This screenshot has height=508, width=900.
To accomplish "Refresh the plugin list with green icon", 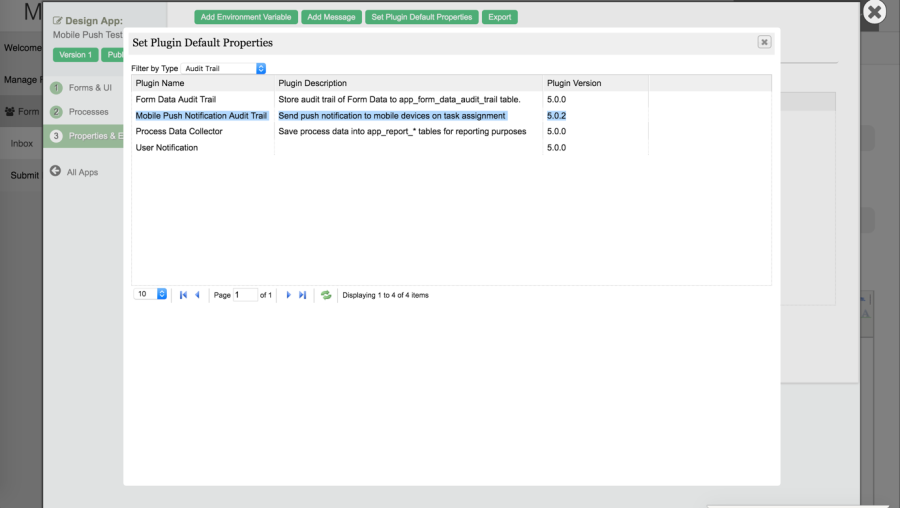I will [x=326, y=295].
